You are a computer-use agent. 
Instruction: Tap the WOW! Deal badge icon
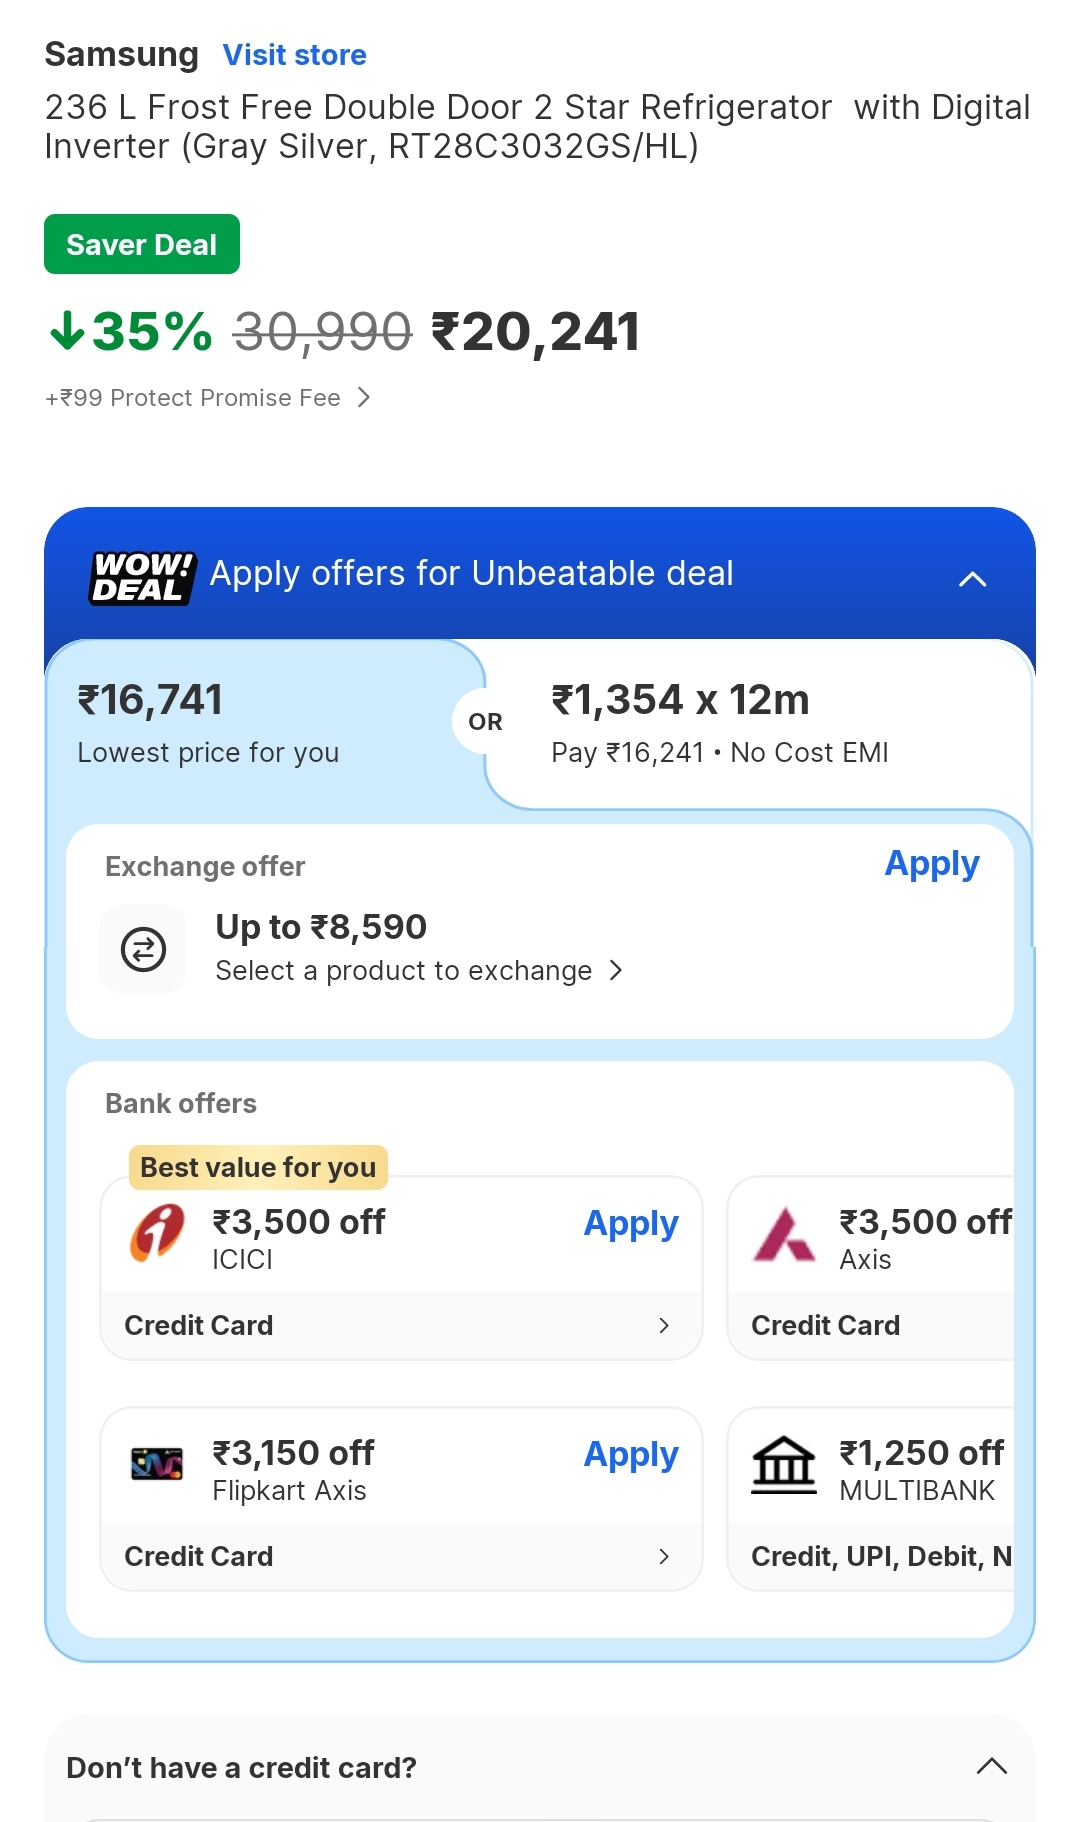[142, 577]
